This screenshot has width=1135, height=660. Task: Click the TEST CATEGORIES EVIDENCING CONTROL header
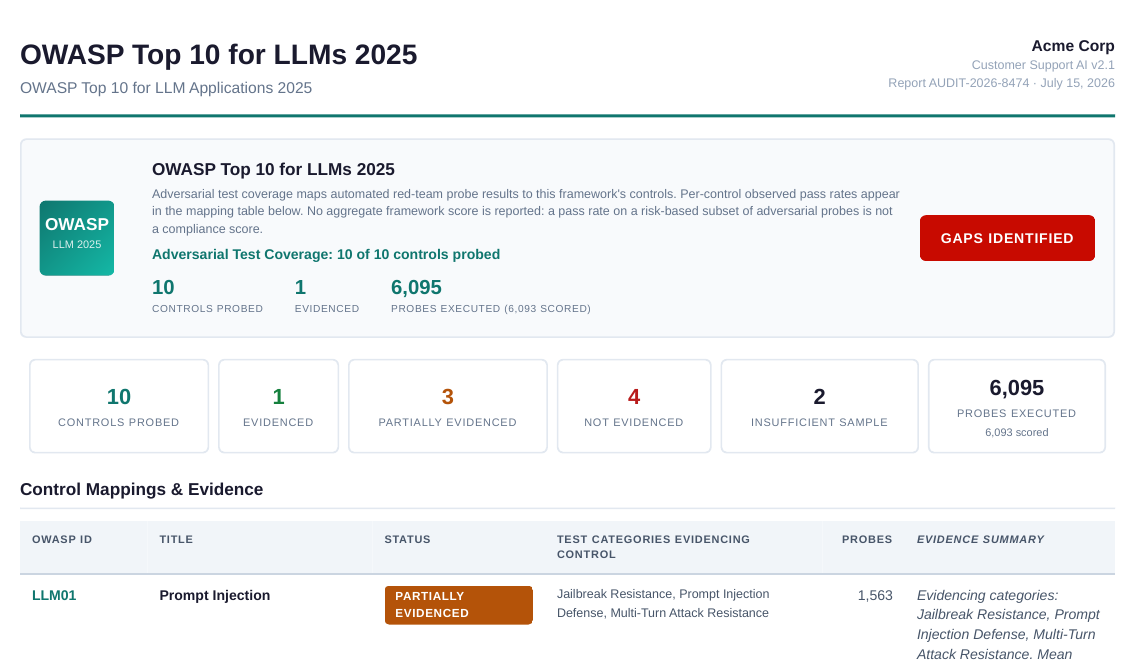point(653,547)
